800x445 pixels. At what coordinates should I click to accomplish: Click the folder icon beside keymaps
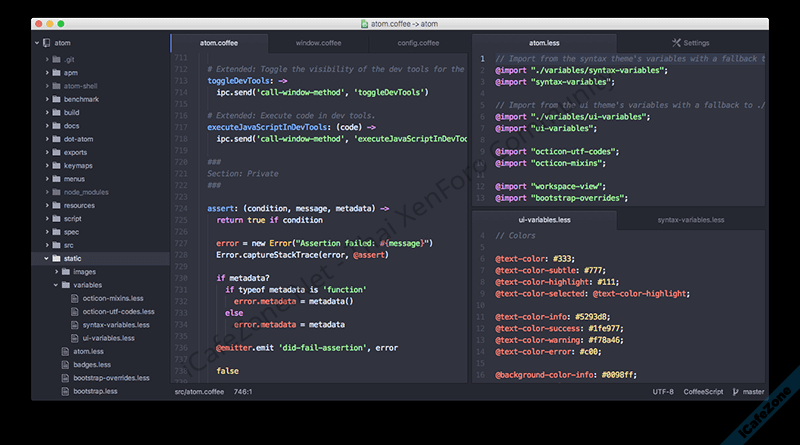(x=56, y=165)
